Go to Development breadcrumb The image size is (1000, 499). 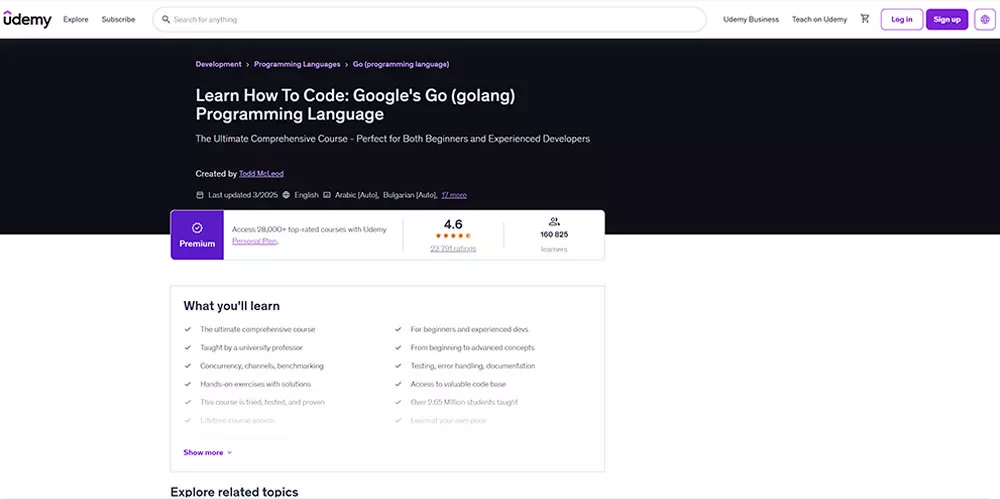218,64
